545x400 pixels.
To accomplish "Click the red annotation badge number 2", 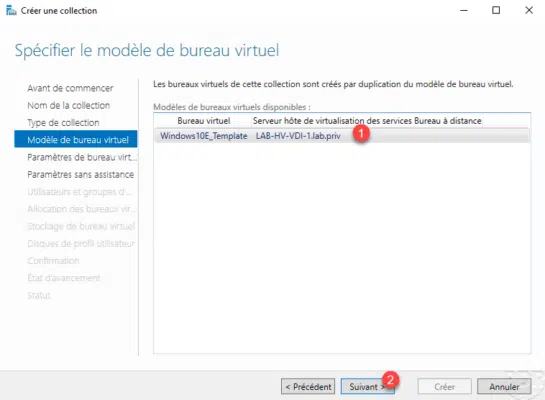I will (390, 379).
